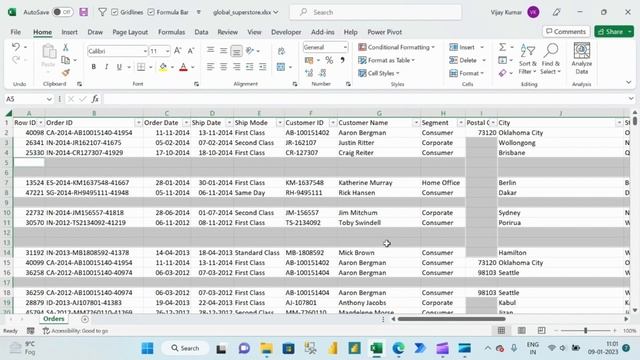The image size is (640, 360).
Task: Apply Underline formatting
Action: (119, 67)
